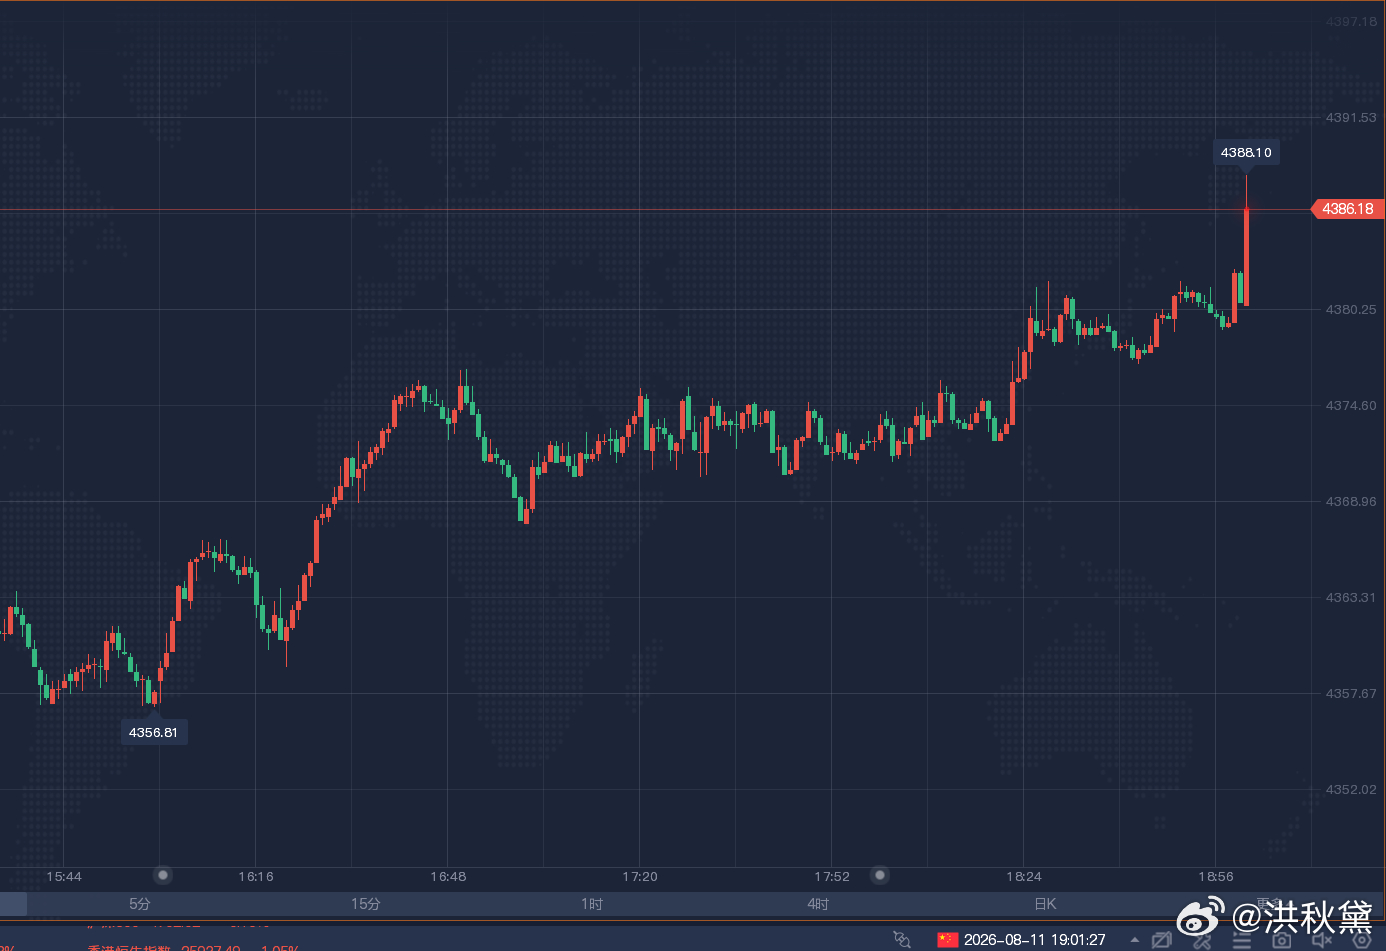Image resolution: width=1386 pixels, height=951 pixels.
Task: Open the detach window icon
Action: (1161, 940)
